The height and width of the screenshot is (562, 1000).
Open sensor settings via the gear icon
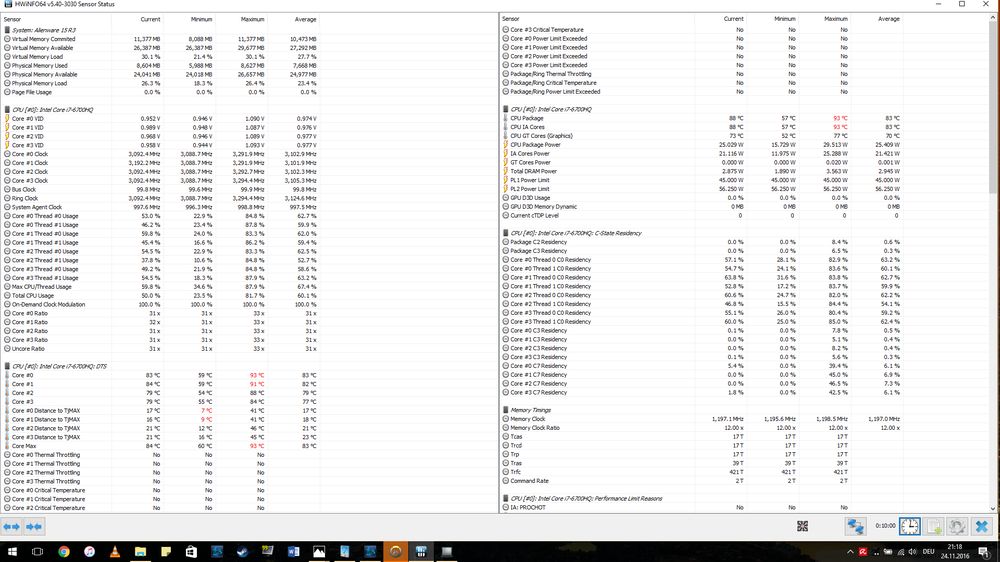pyautogui.click(x=957, y=526)
